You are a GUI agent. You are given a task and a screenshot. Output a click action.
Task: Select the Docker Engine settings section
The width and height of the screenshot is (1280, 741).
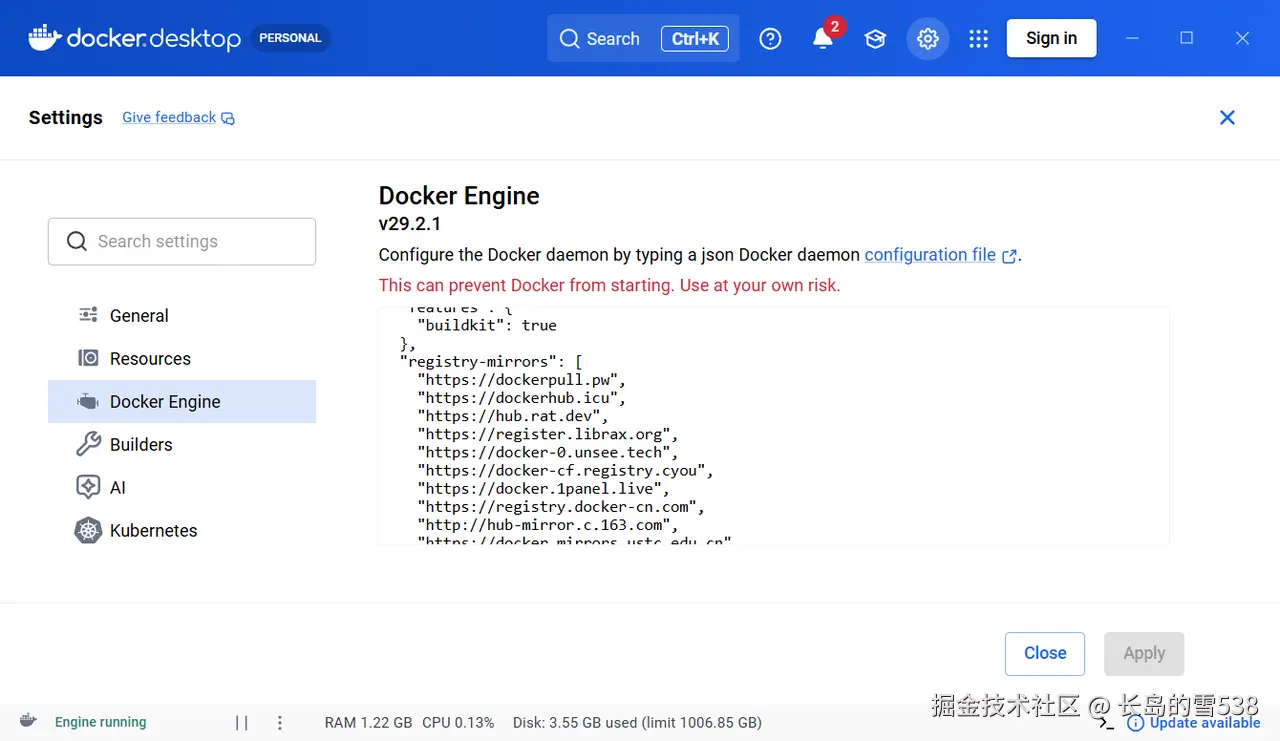[182, 401]
